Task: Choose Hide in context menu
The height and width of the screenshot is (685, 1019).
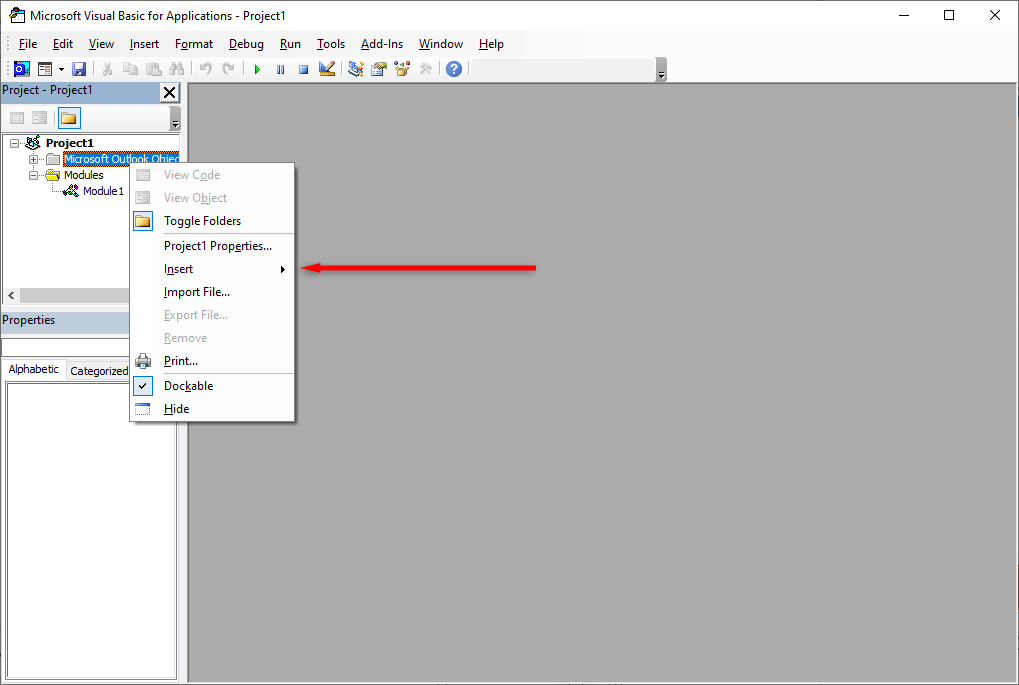Action: click(213, 409)
